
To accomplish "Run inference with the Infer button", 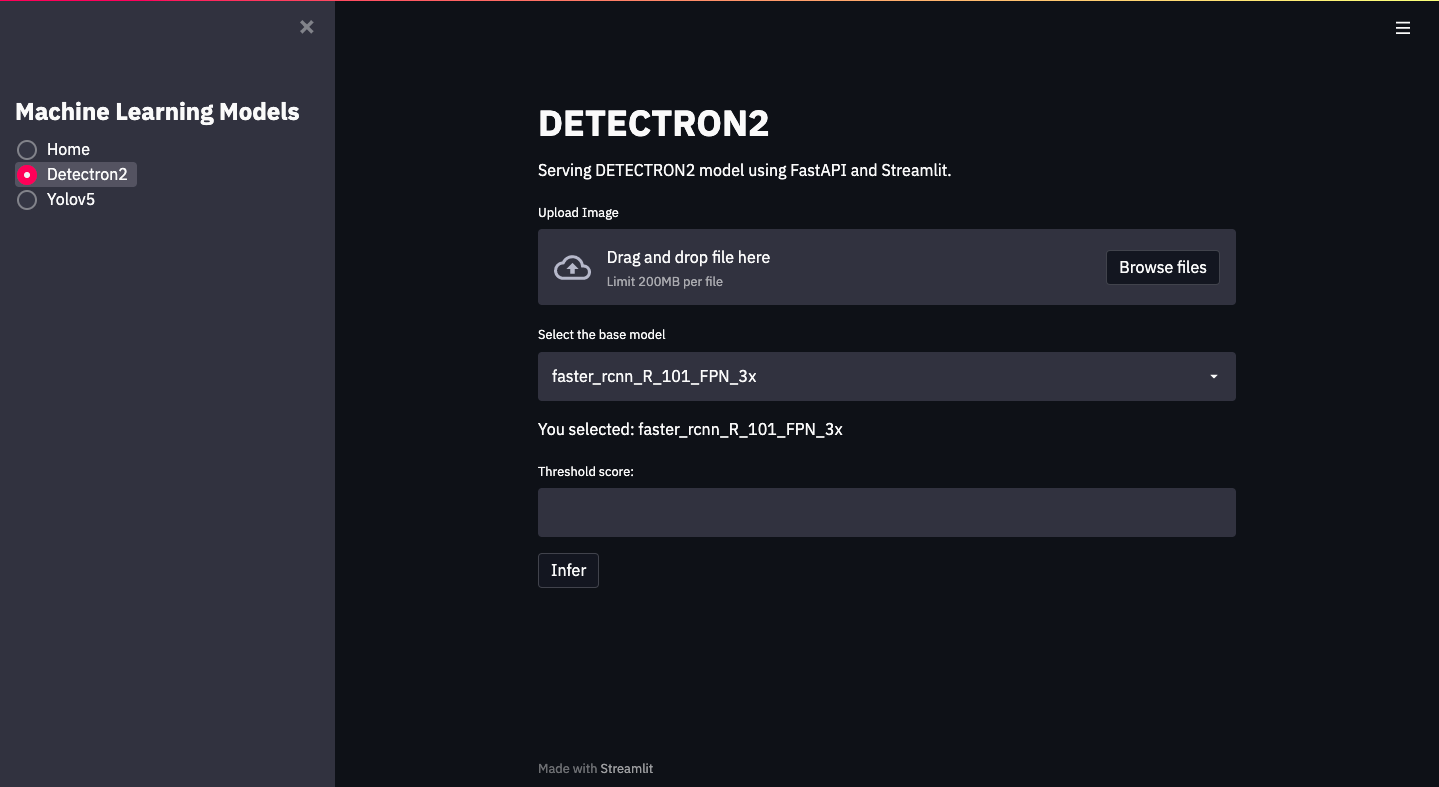I will pyautogui.click(x=568, y=570).
